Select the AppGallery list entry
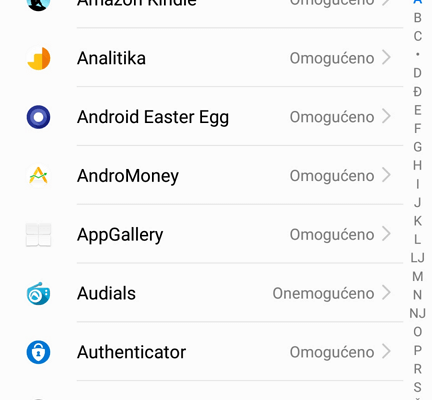 click(214, 235)
